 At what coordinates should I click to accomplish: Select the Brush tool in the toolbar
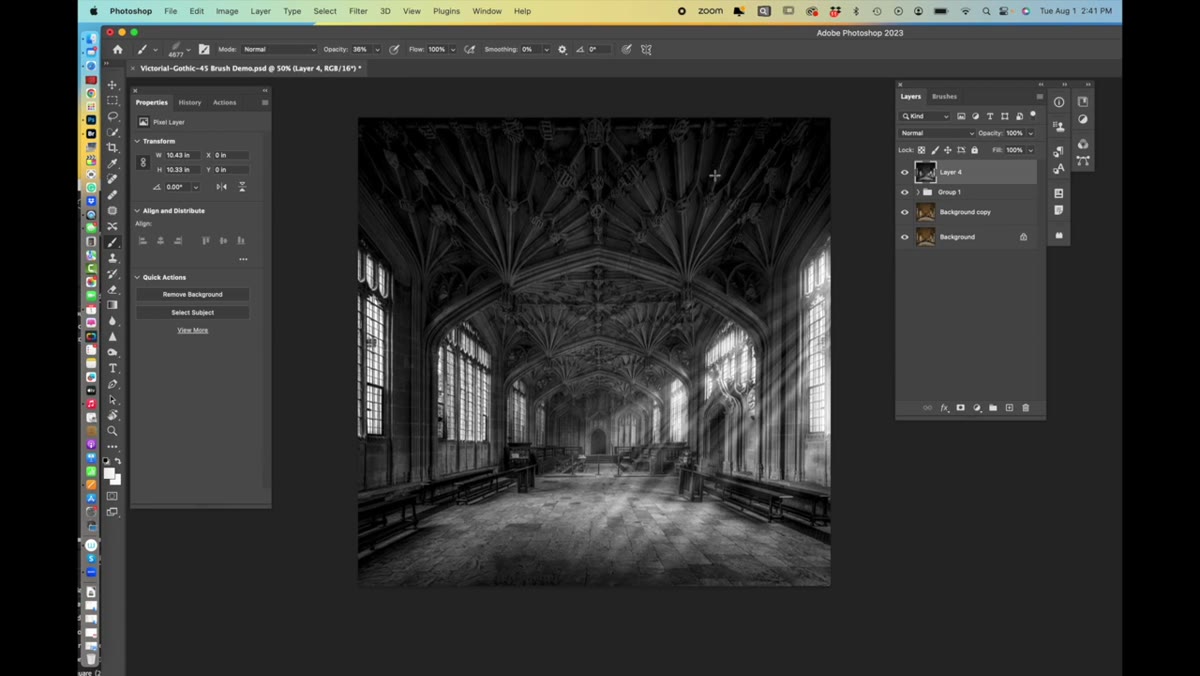tap(113, 242)
